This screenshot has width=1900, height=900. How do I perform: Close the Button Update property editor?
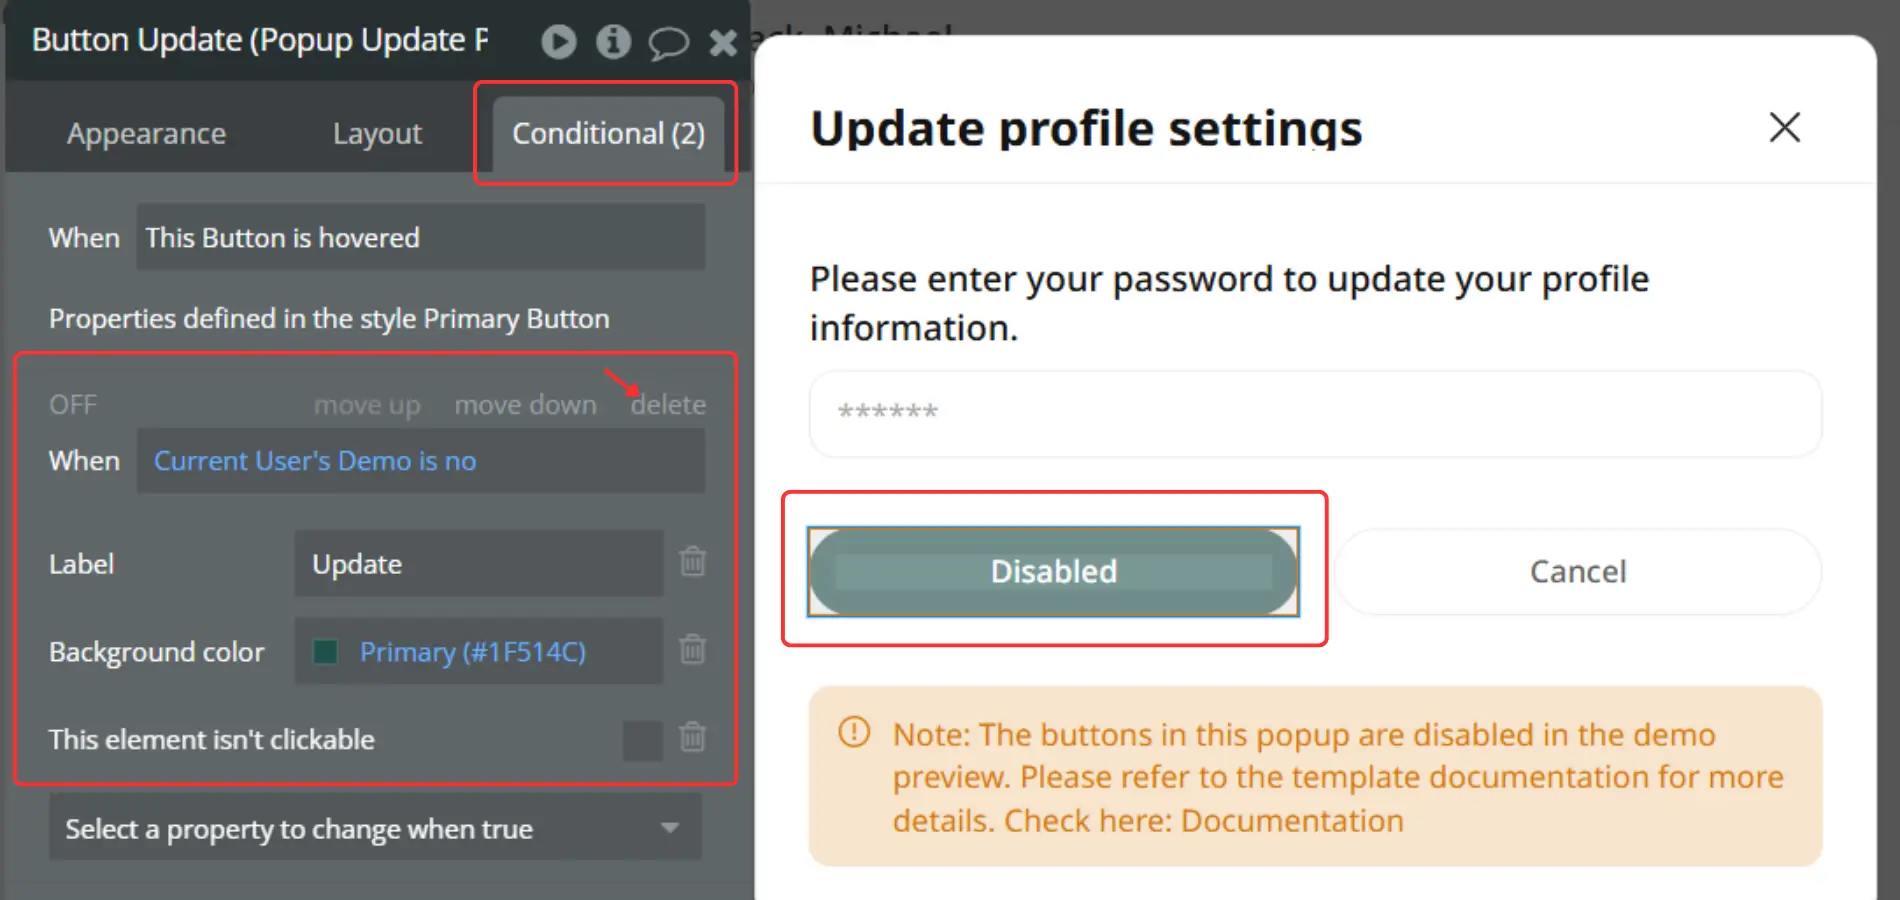coord(723,43)
